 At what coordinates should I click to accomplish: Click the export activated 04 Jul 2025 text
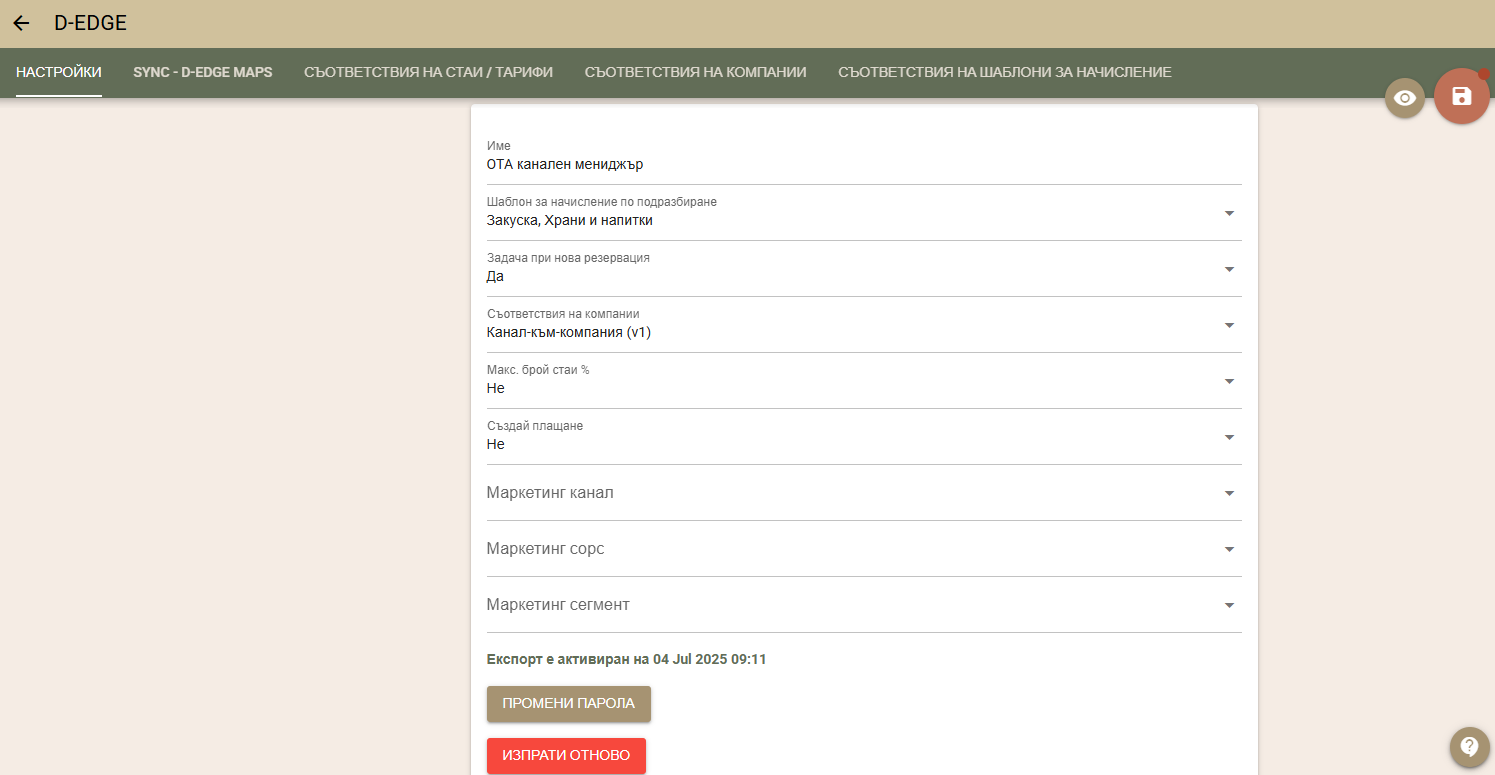626,659
